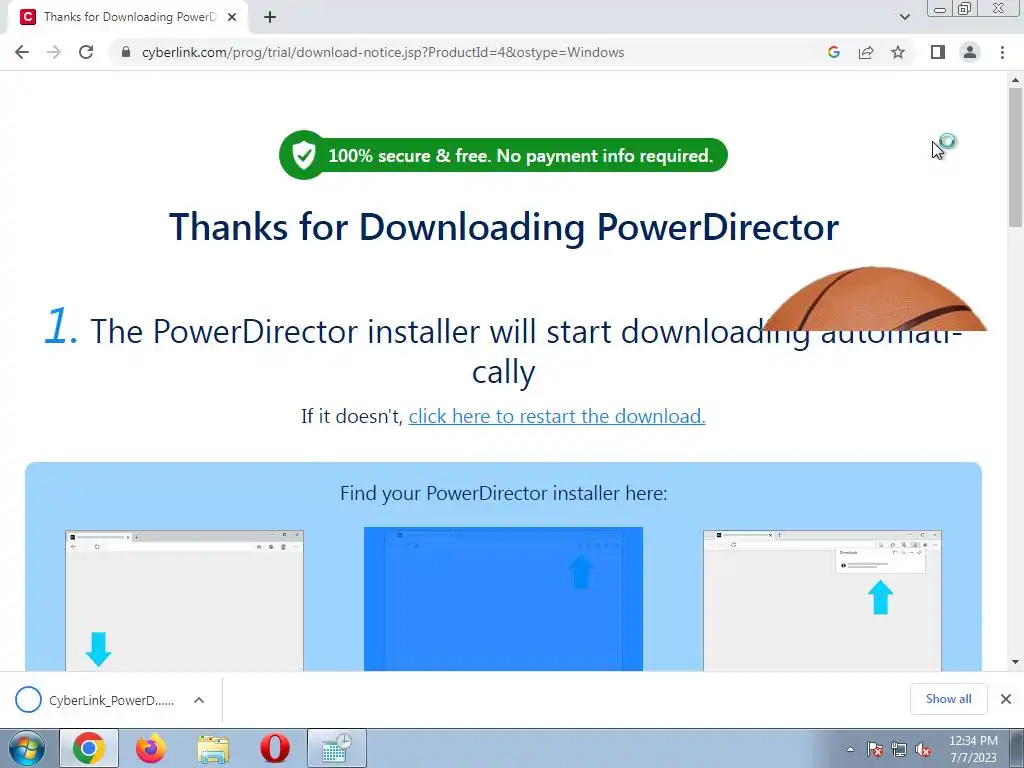The height and width of the screenshot is (768, 1024).
Task: Select the Thanks for Downloading PowerDirector tab
Action: 128,17
